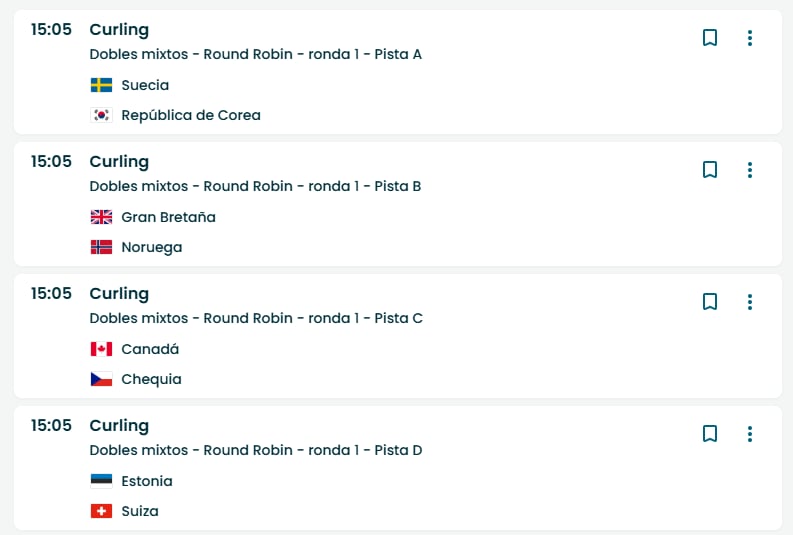The width and height of the screenshot is (793, 535).
Task: Click the Czechia flag icon
Action: (101, 379)
